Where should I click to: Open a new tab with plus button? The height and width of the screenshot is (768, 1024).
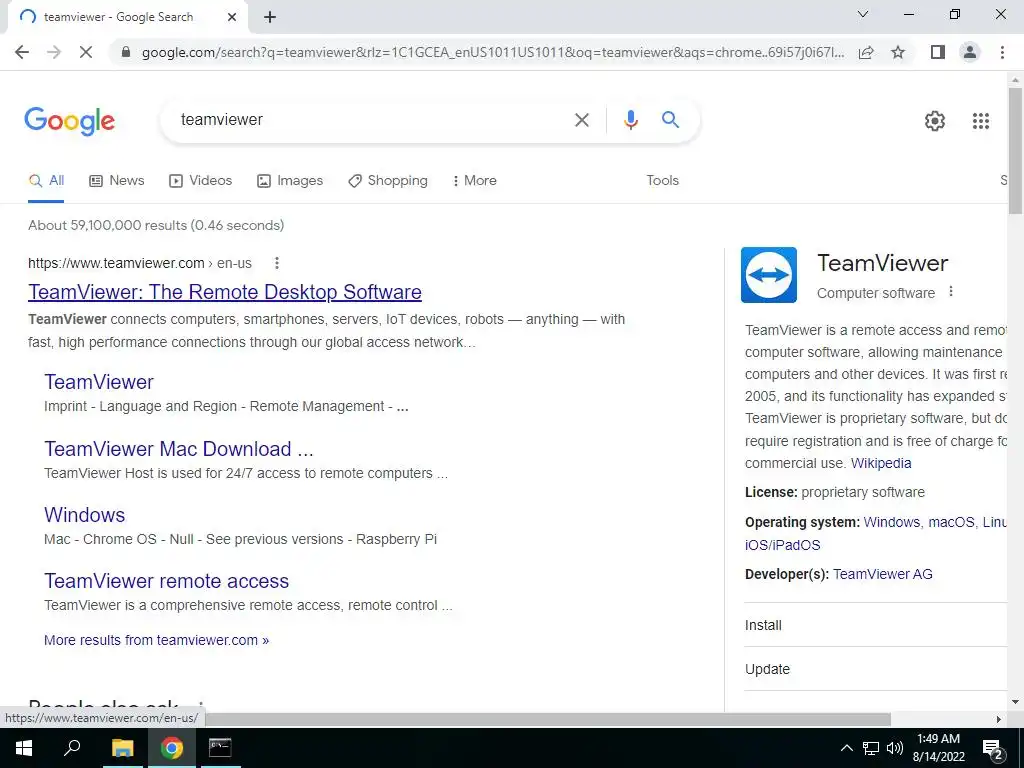click(270, 17)
